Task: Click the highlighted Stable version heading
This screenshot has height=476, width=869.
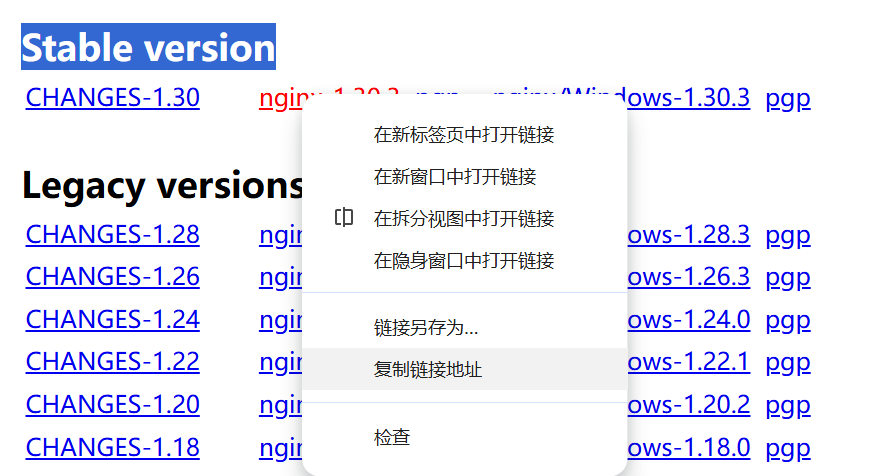Action: point(149,47)
